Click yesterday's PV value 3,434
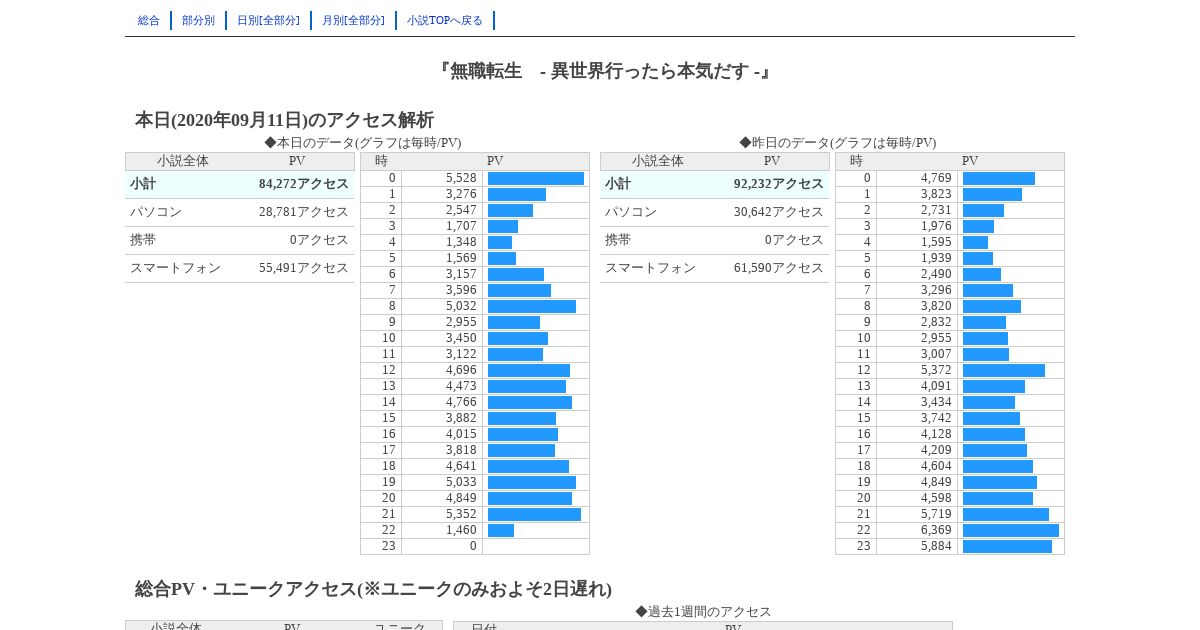The image size is (1200, 630). click(x=936, y=403)
